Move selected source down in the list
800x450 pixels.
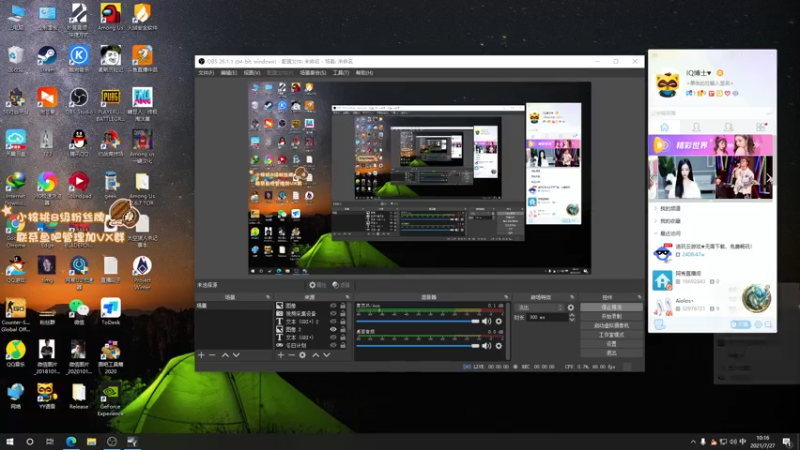(x=327, y=355)
